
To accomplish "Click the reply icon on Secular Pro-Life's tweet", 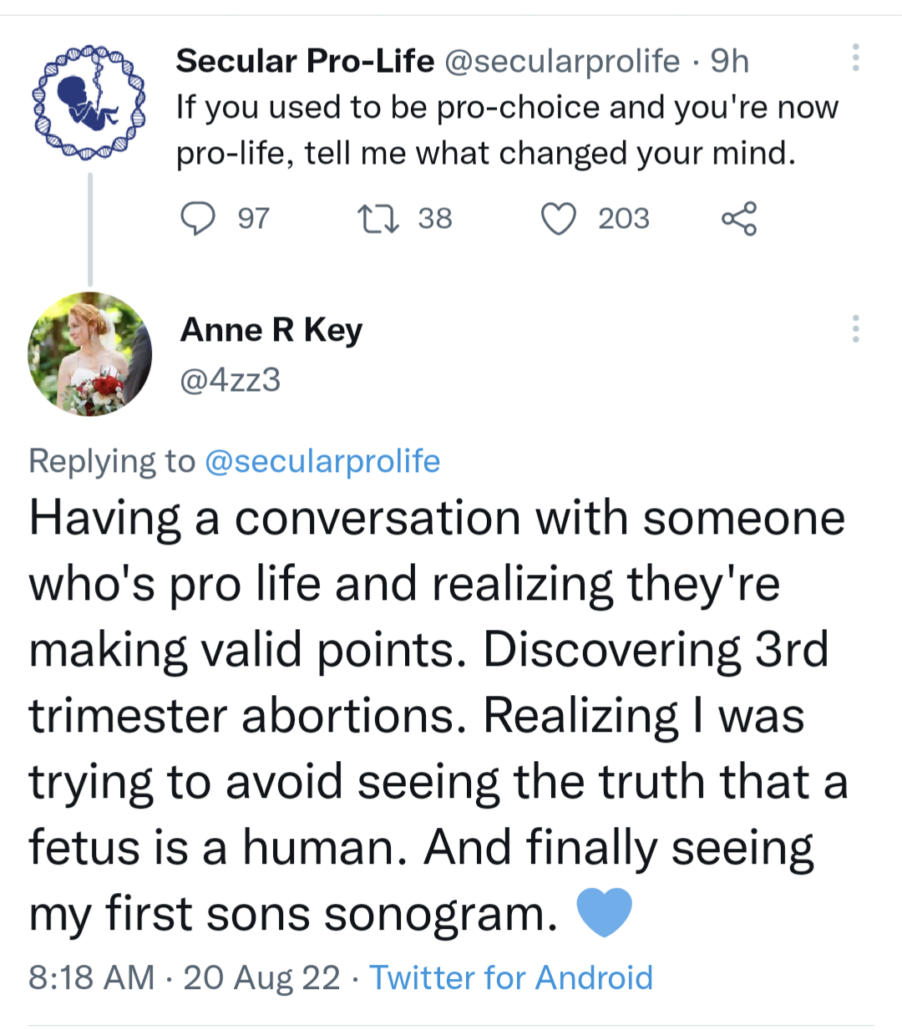I will pos(198,218).
